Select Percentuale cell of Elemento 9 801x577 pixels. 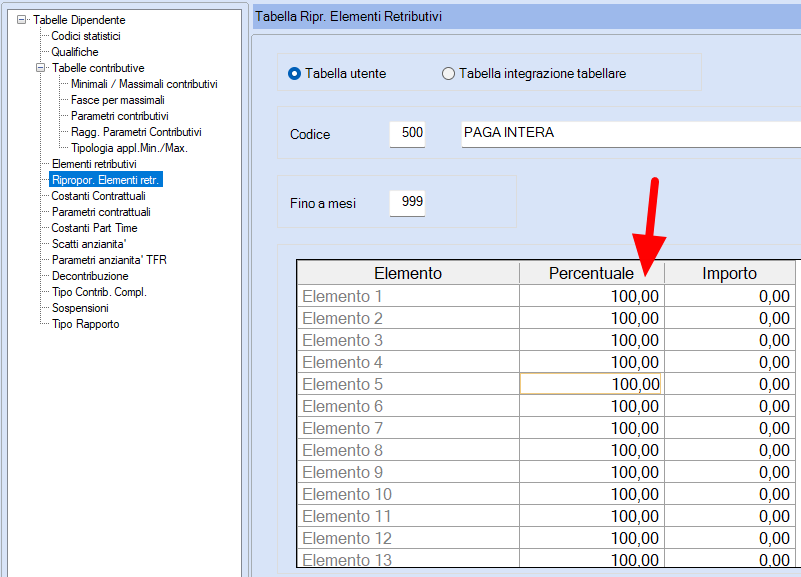pyautogui.click(x=592, y=472)
